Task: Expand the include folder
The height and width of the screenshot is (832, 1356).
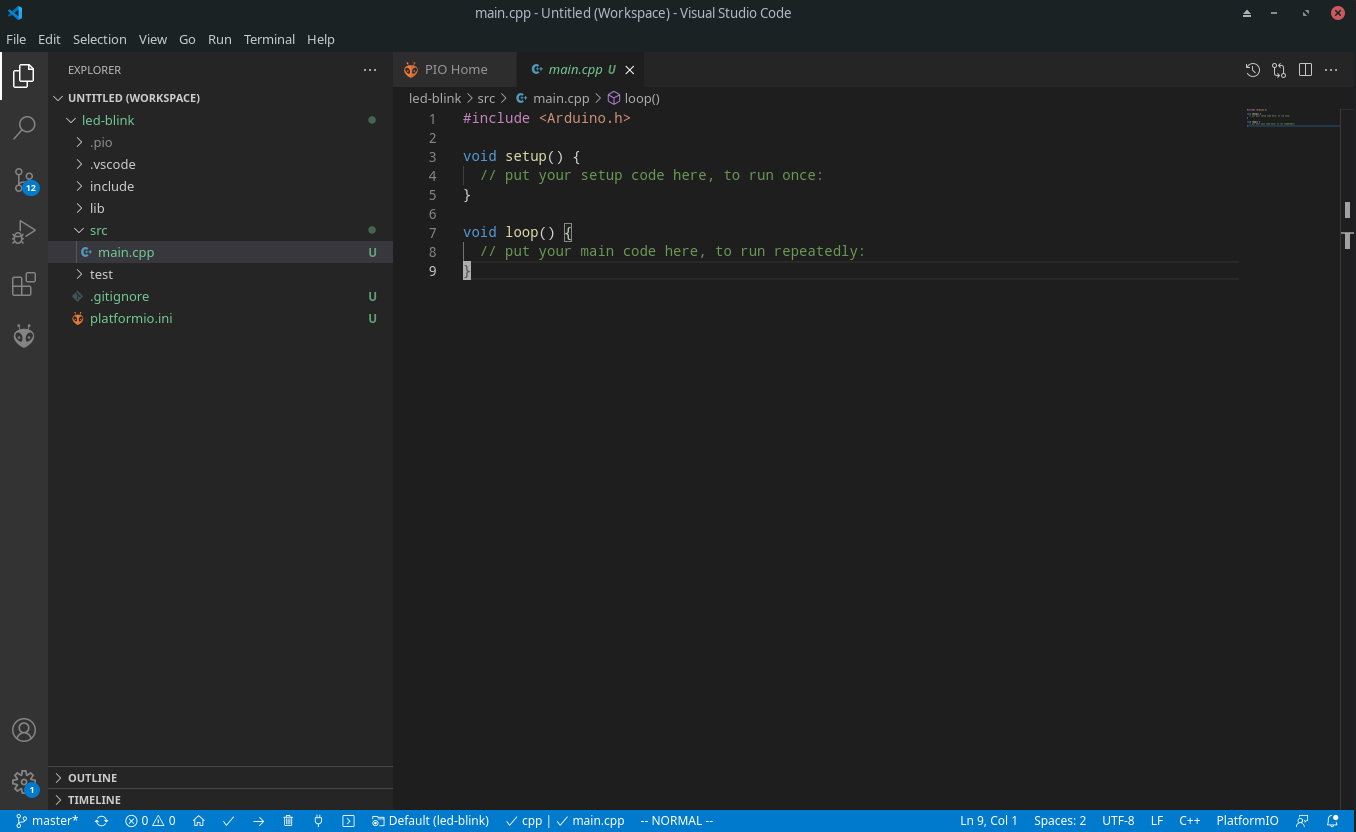Action: point(220,186)
